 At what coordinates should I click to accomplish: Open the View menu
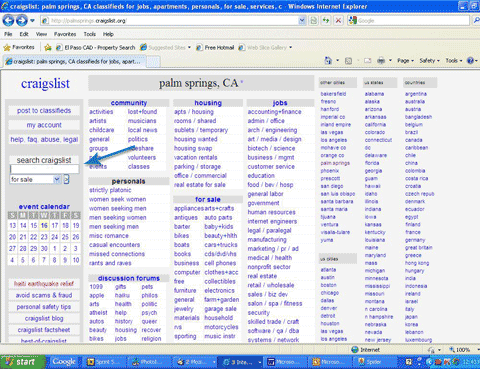(41, 34)
